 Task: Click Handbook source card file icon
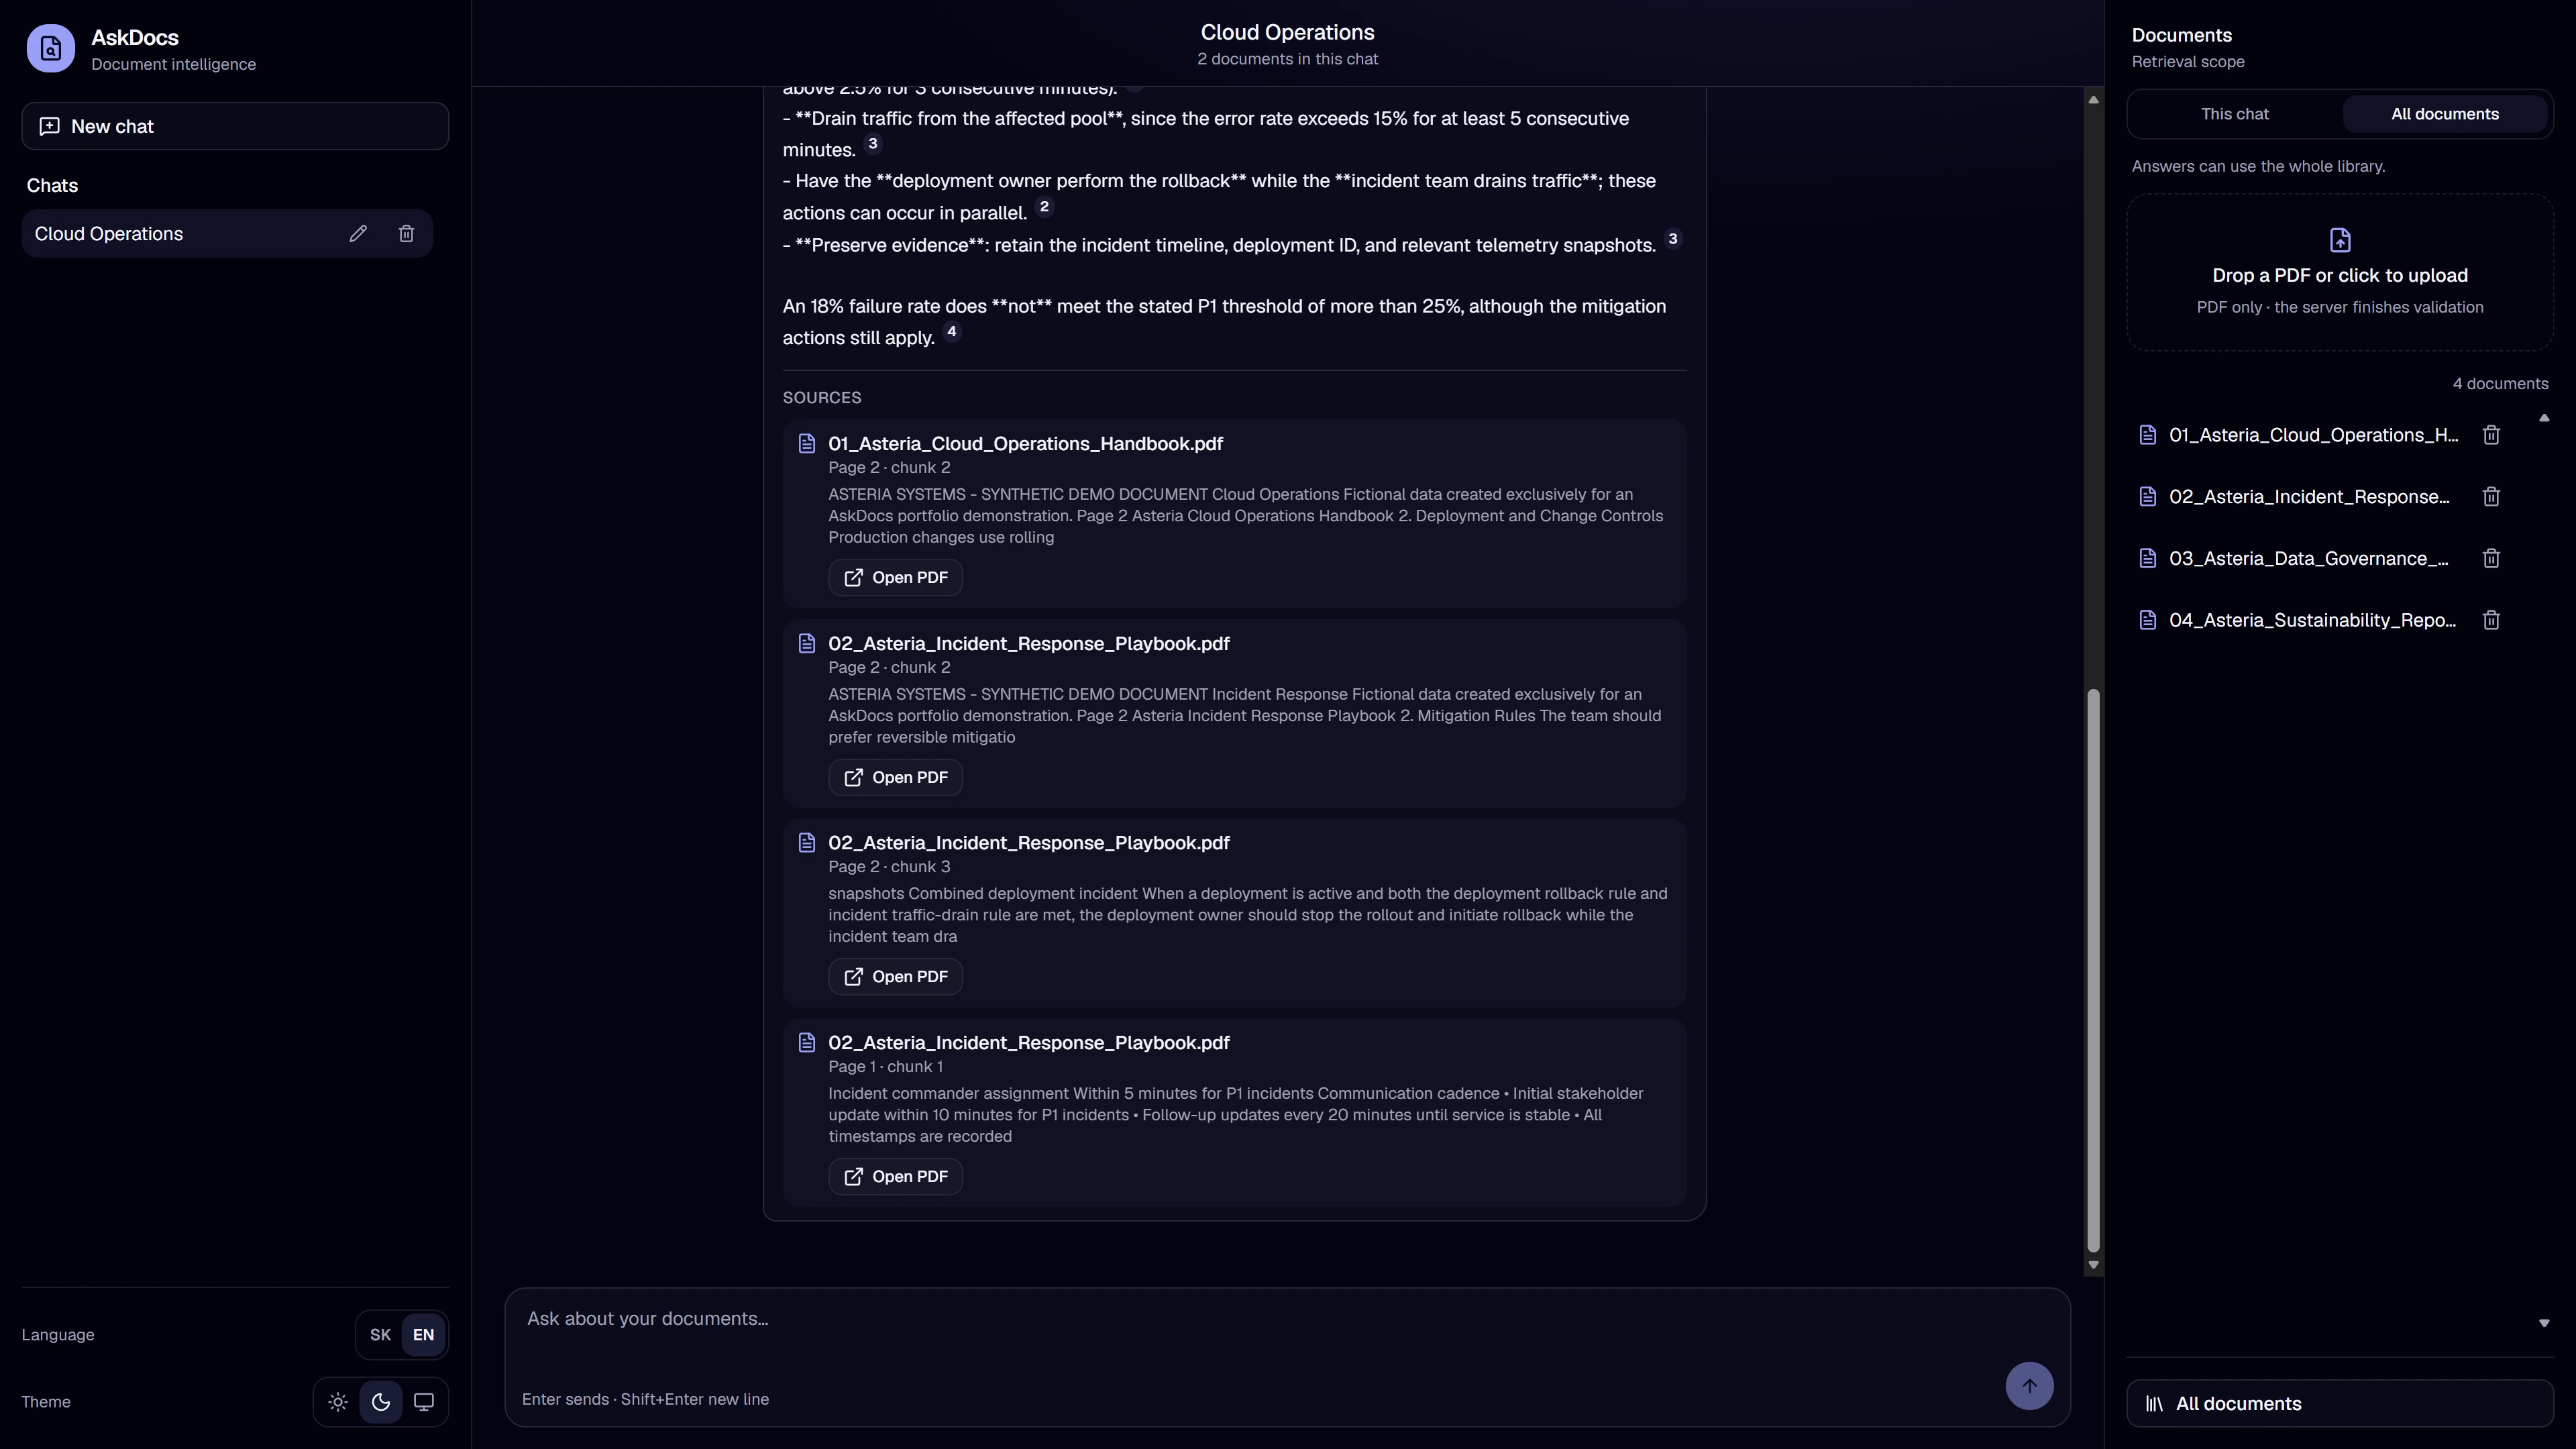click(807, 444)
